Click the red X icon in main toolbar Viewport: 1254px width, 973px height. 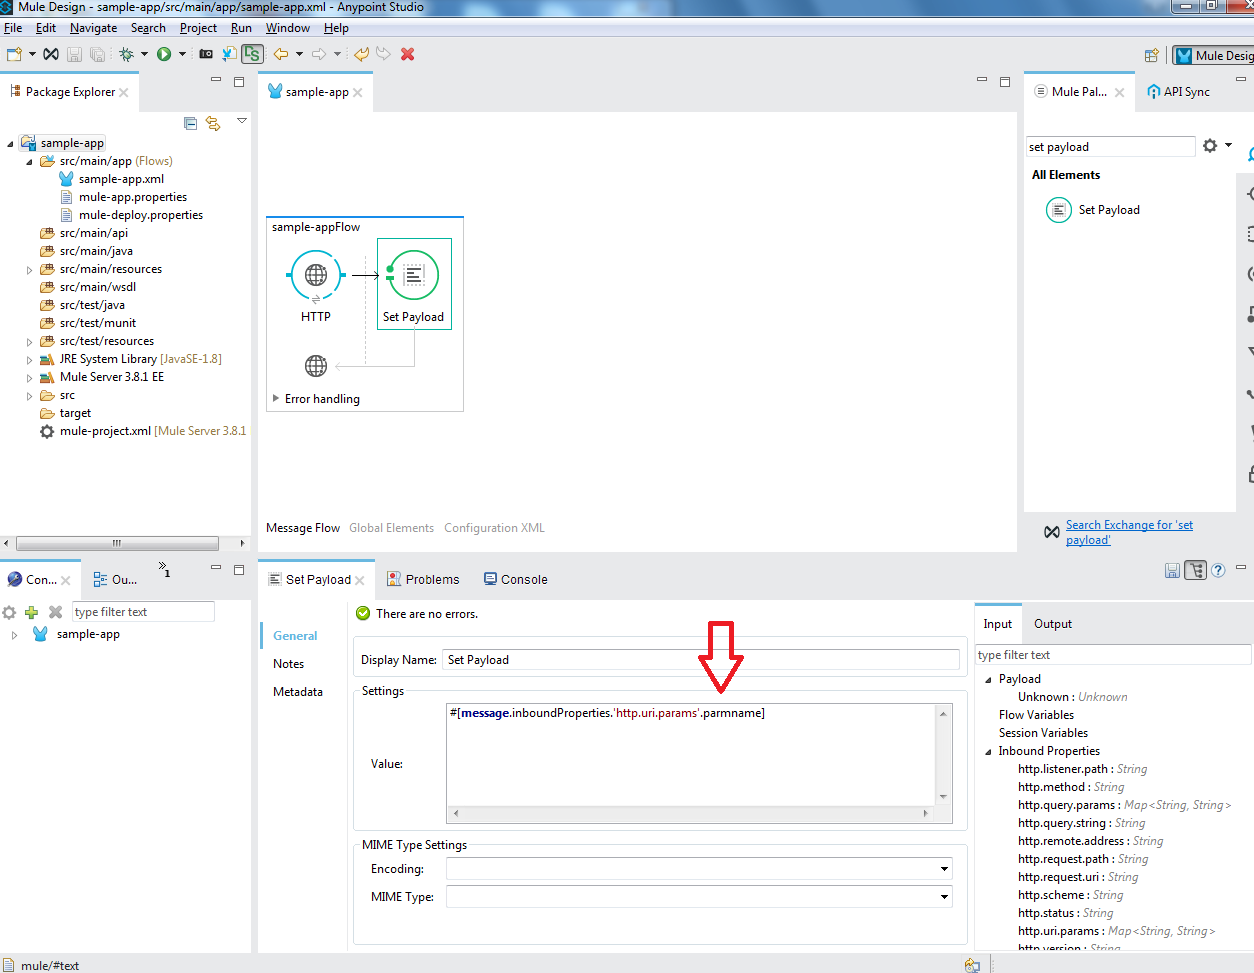(408, 54)
